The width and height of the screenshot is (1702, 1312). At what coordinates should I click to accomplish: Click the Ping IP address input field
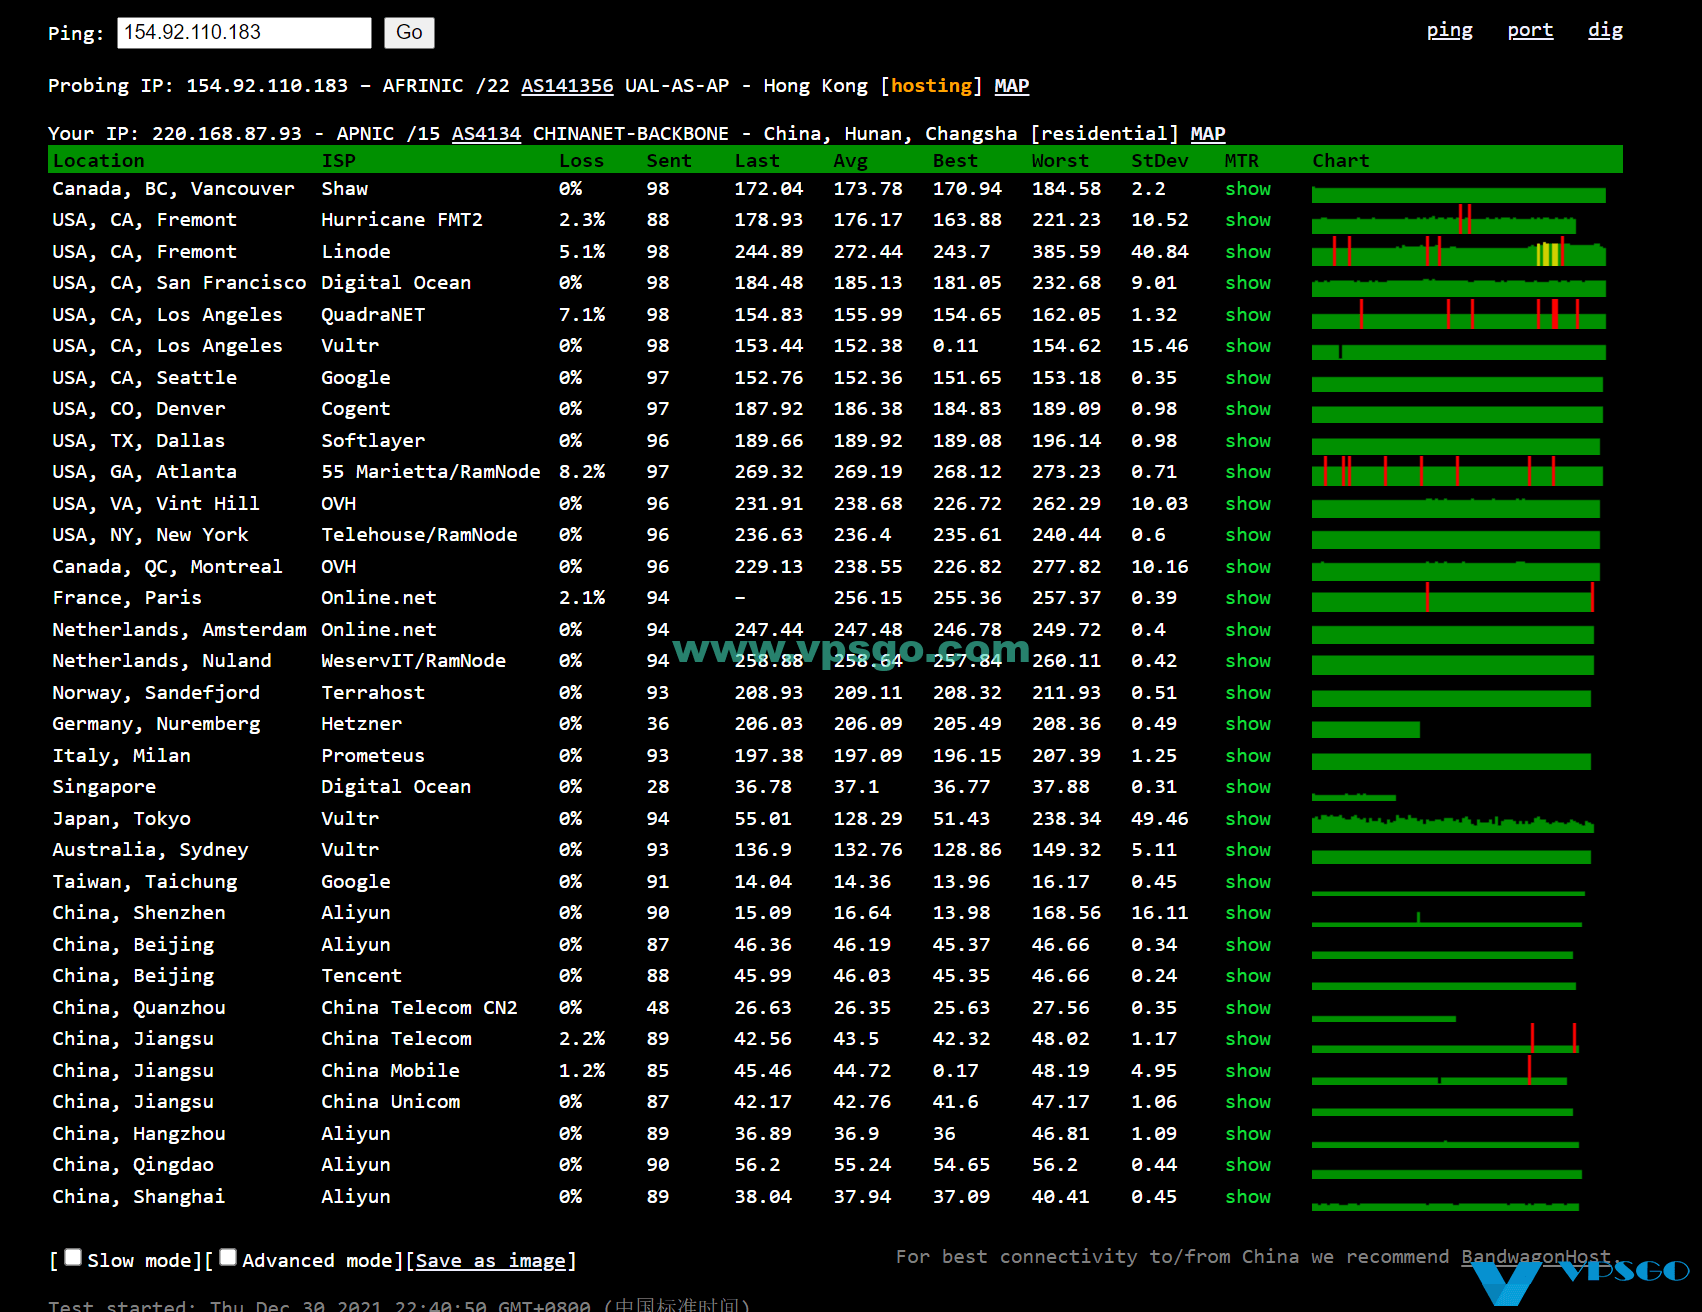click(244, 33)
